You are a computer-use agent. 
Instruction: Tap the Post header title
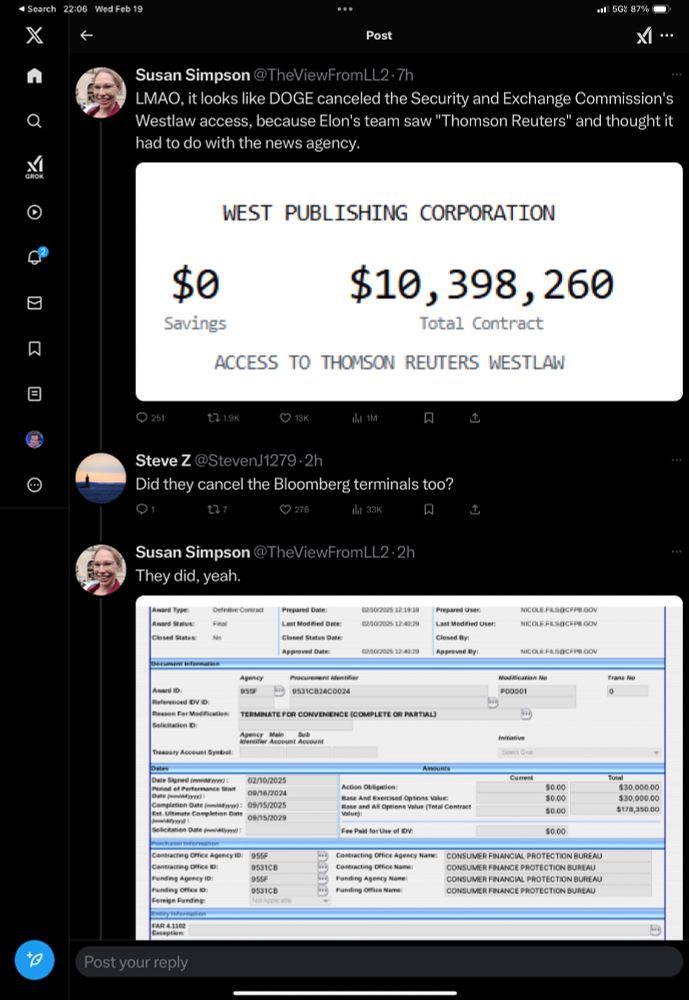coord(379,36)
